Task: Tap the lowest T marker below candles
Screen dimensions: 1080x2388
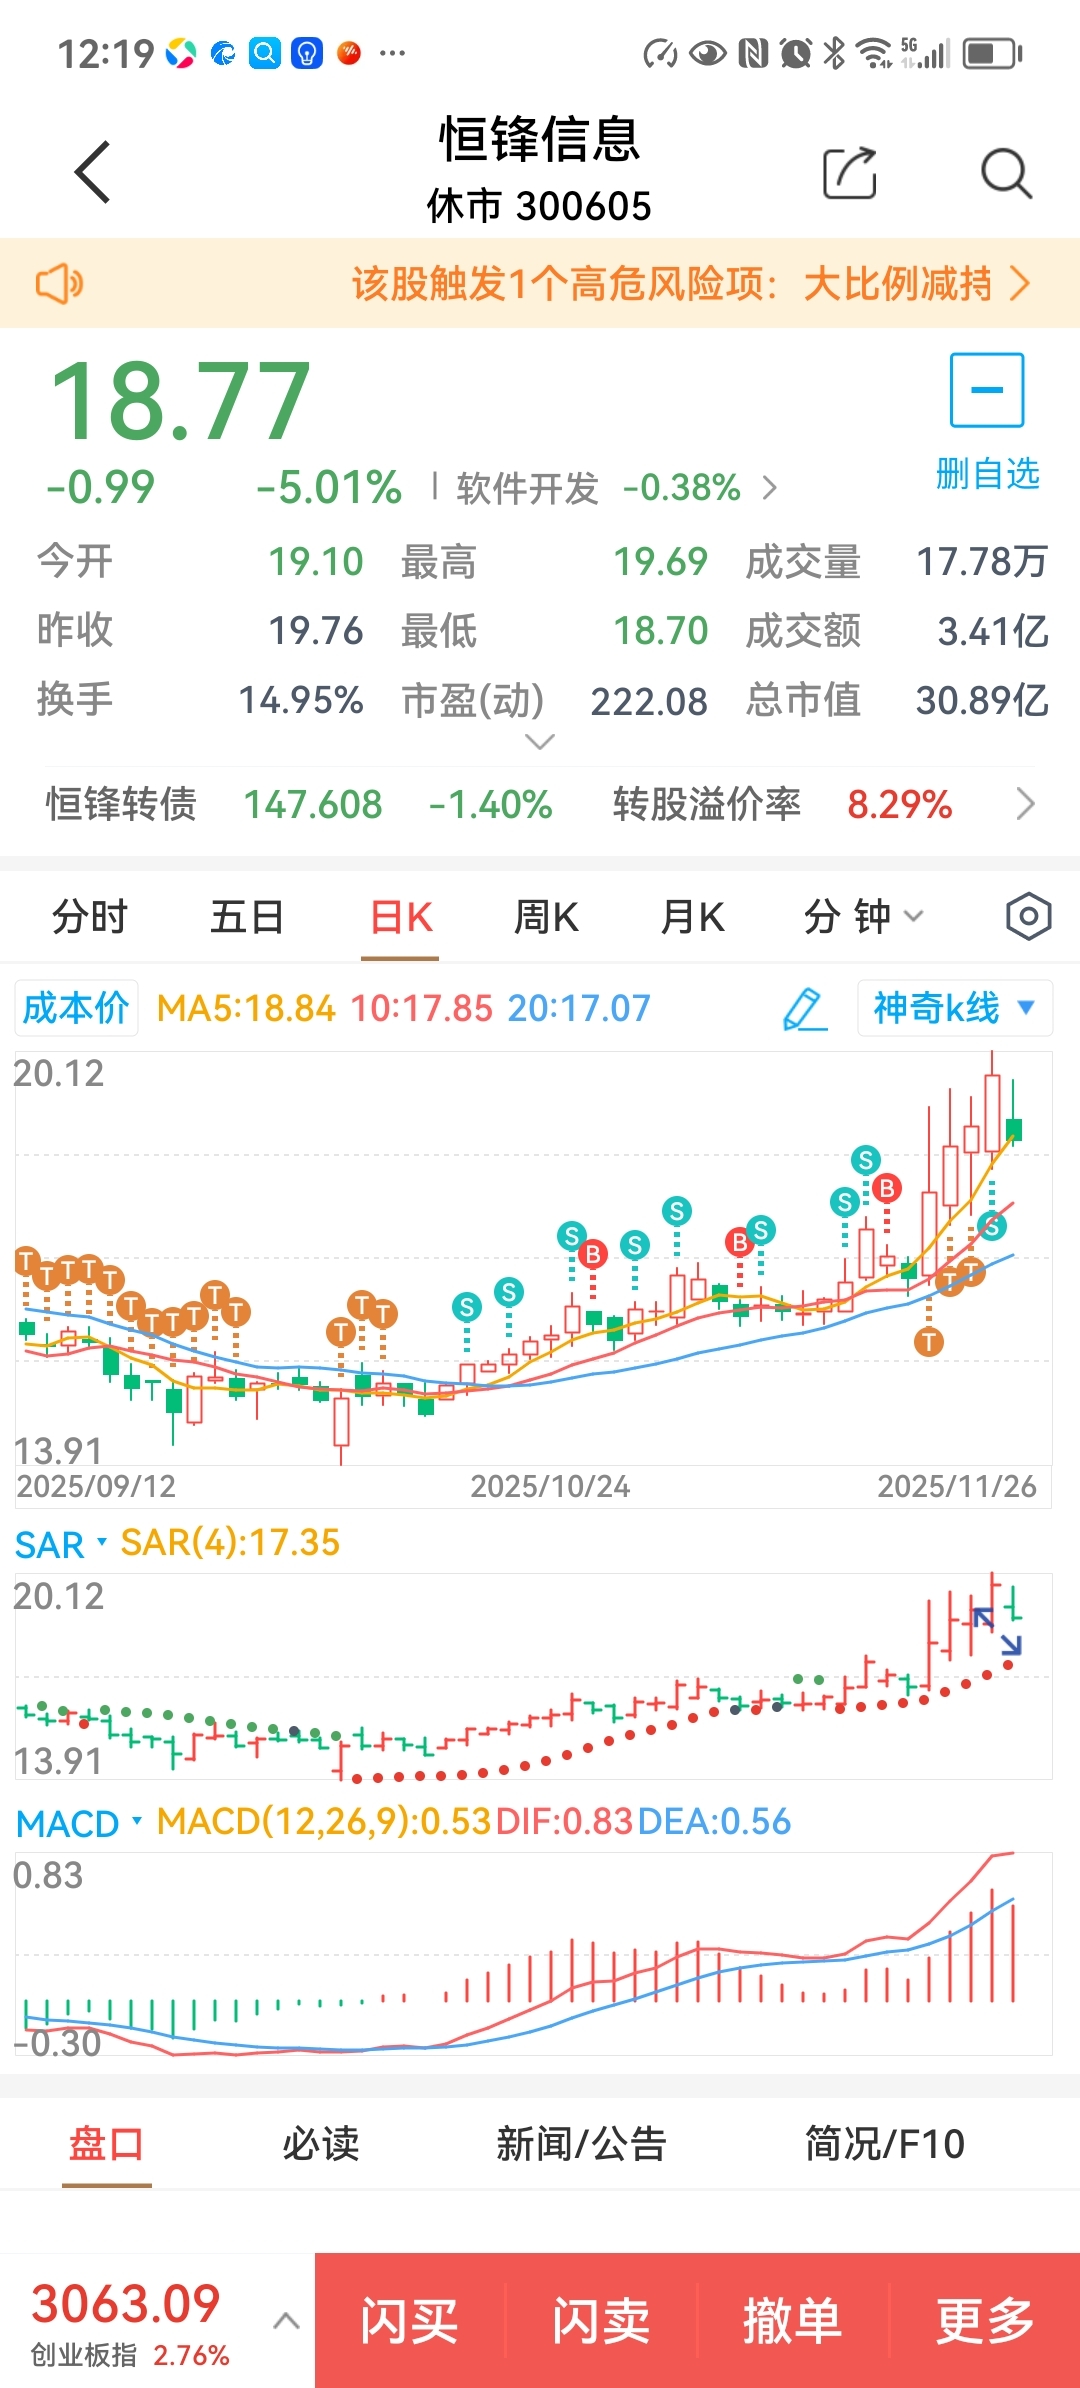Action: 929,1342
